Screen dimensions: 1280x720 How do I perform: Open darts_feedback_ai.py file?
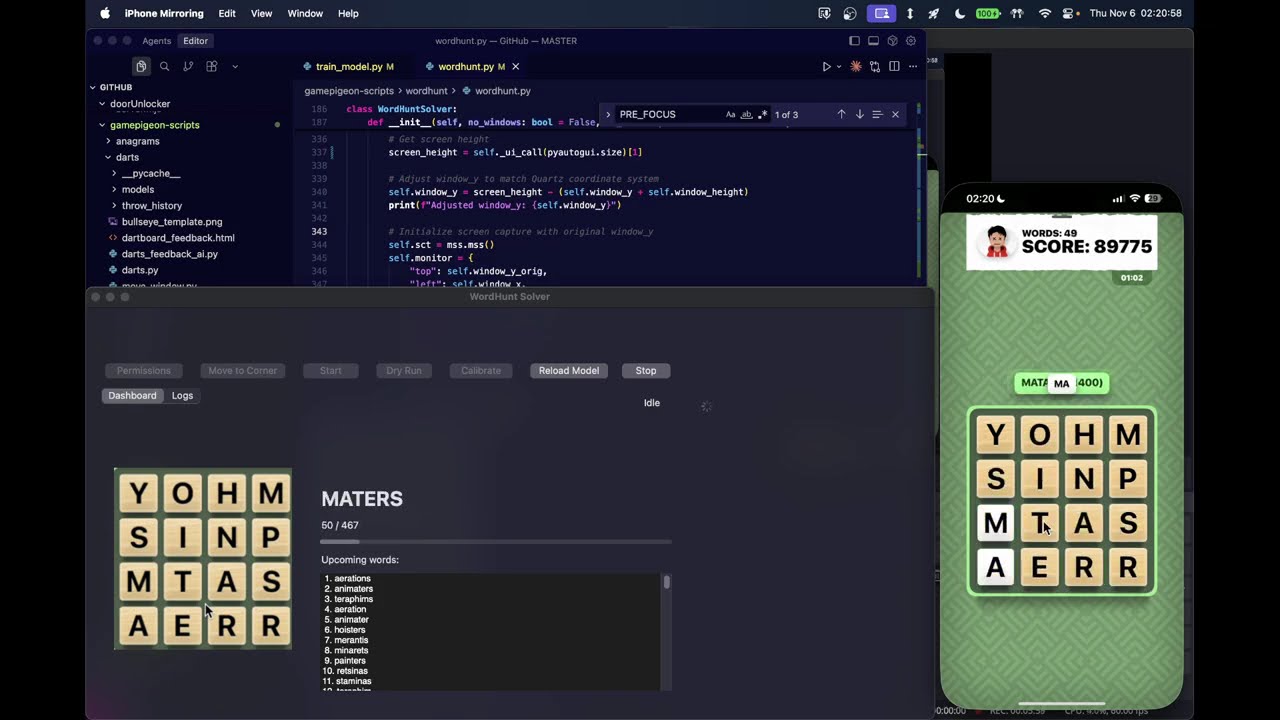pyautogui.click(x=169, y=254)
